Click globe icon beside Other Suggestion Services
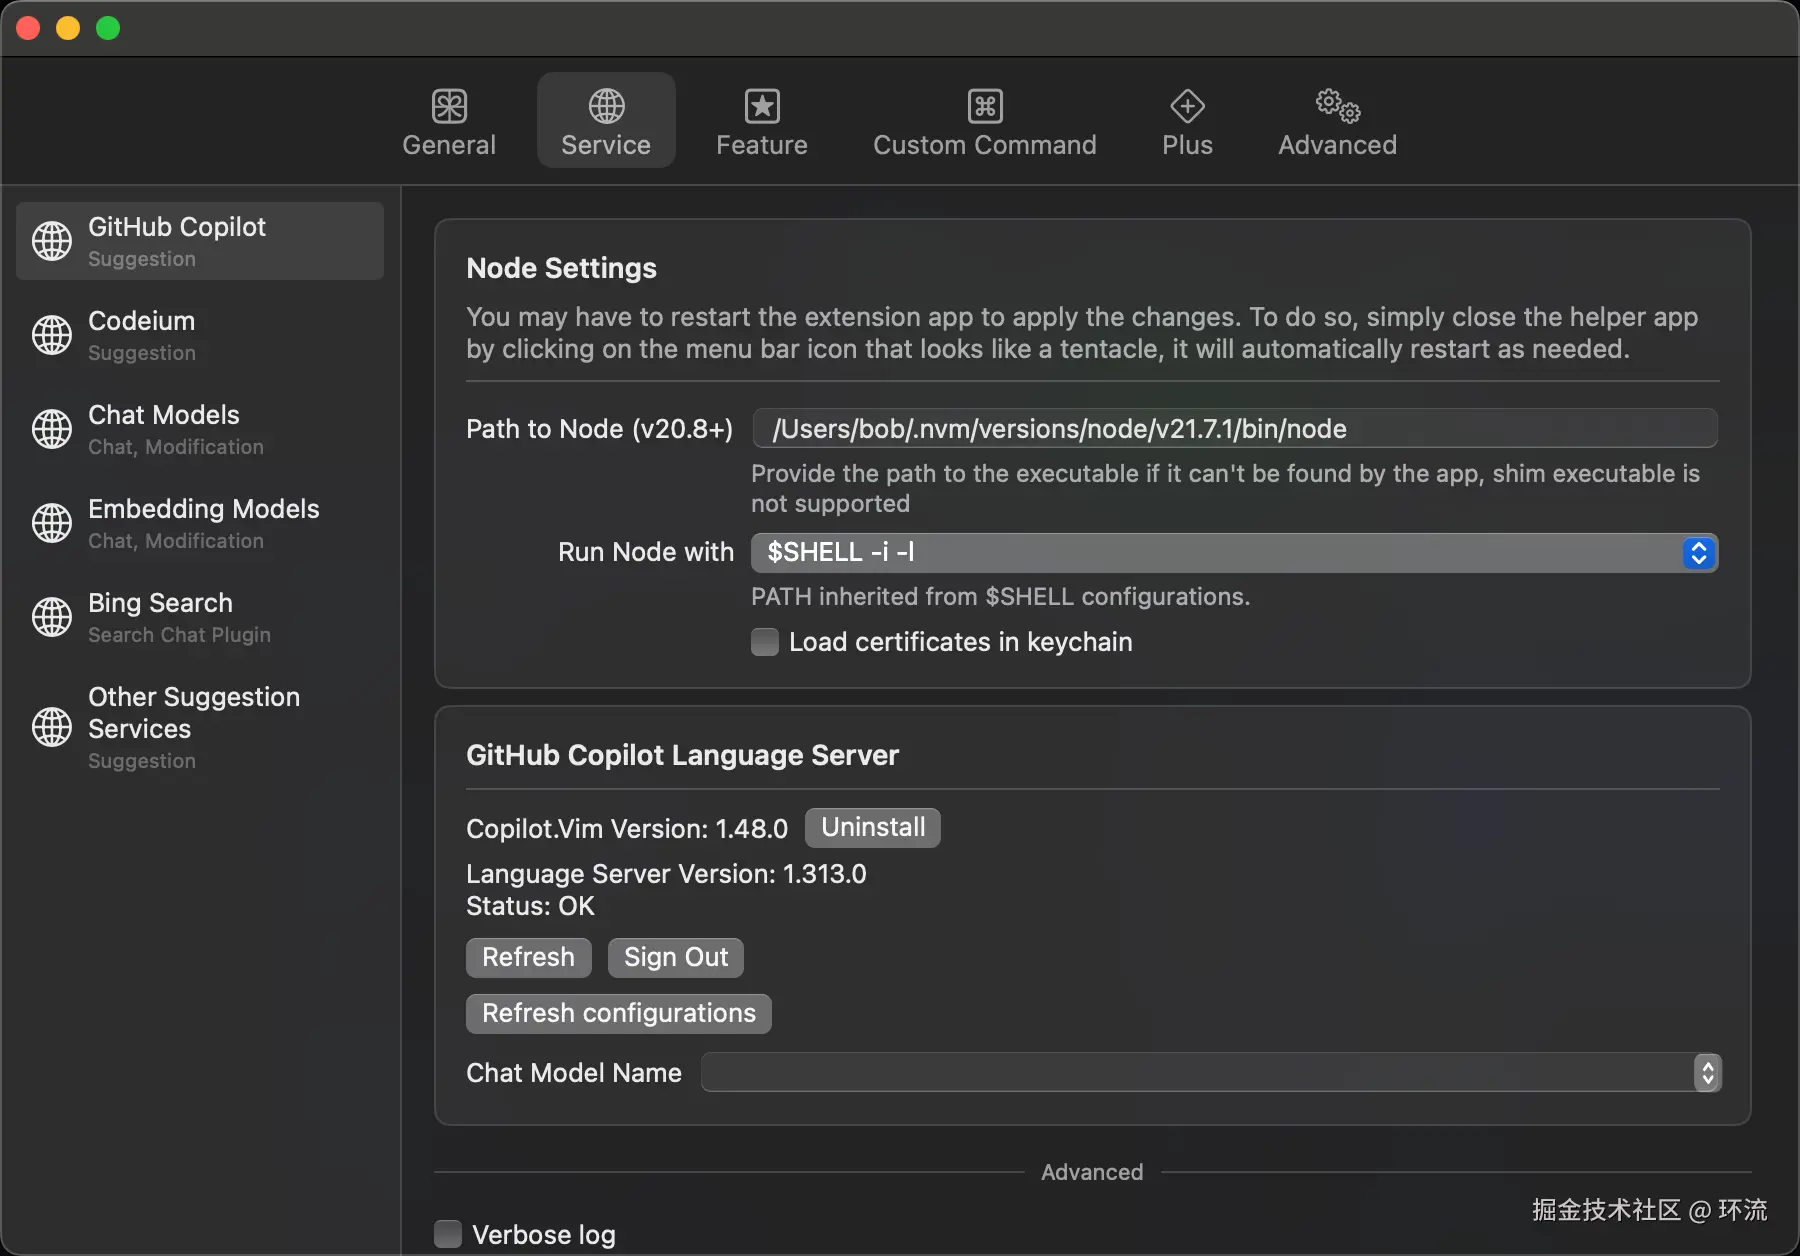The height and width of the screenshot is (1256, 1800). (52, 727)
